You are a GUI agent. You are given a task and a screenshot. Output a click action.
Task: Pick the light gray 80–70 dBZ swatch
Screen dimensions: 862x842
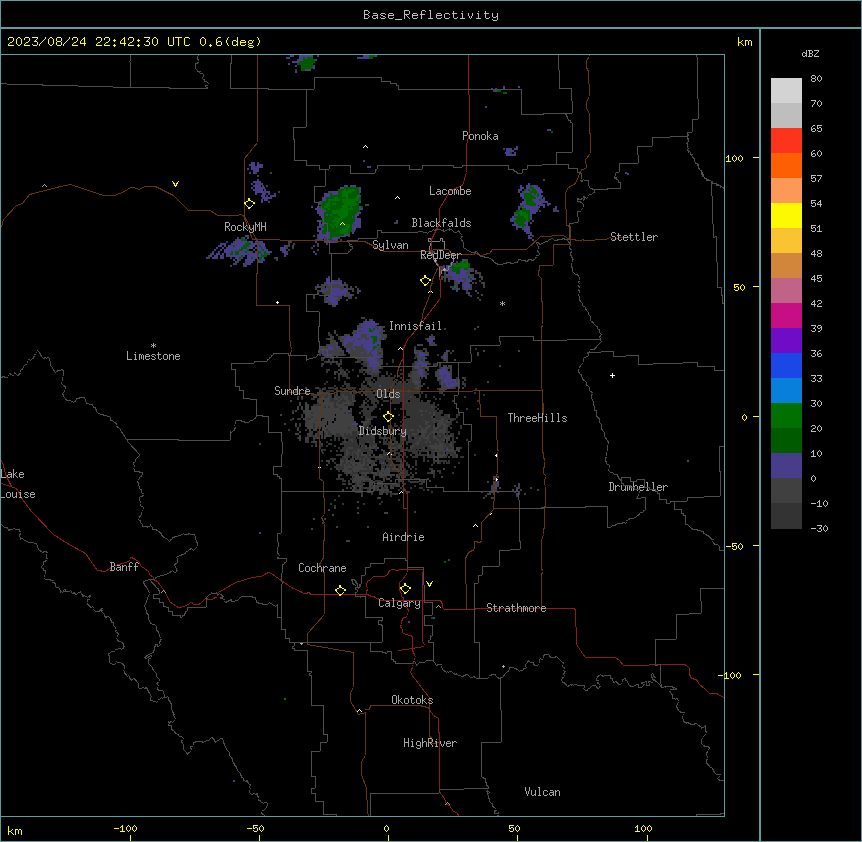(x=786, y=91)
